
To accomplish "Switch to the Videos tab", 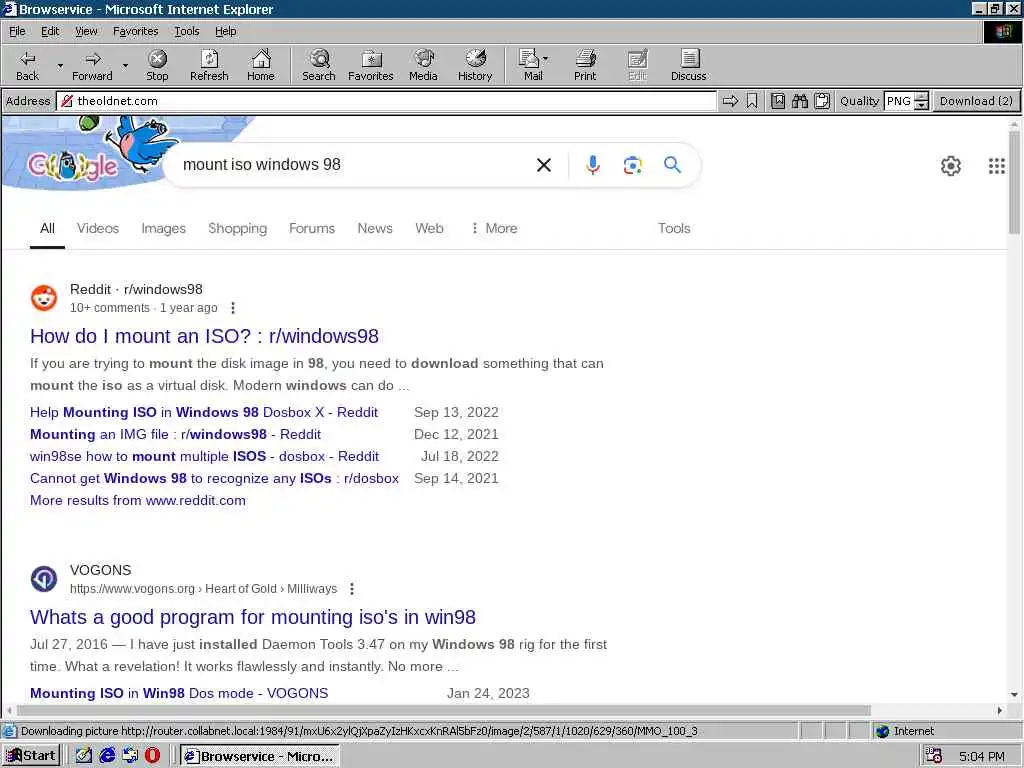I will tap(98, 228).
